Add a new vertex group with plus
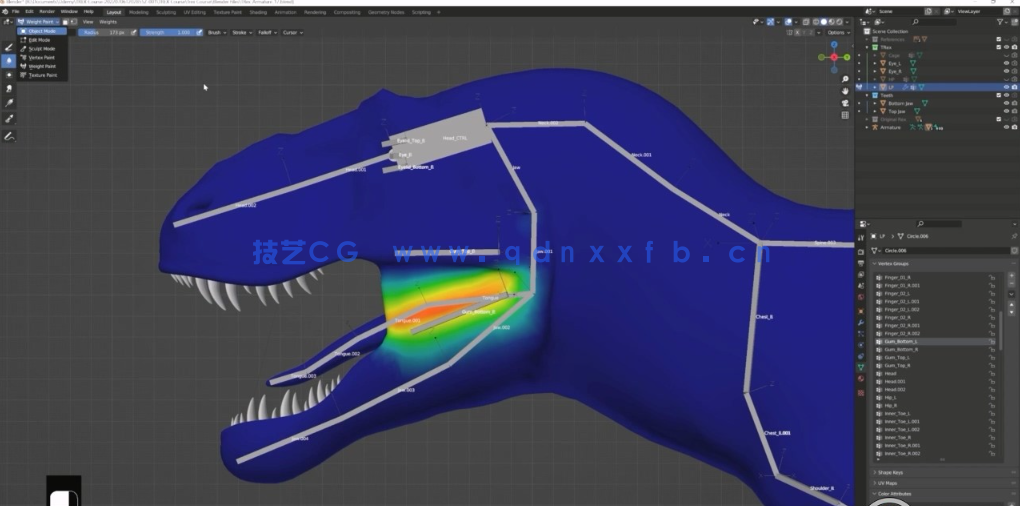 point(1012,276)
